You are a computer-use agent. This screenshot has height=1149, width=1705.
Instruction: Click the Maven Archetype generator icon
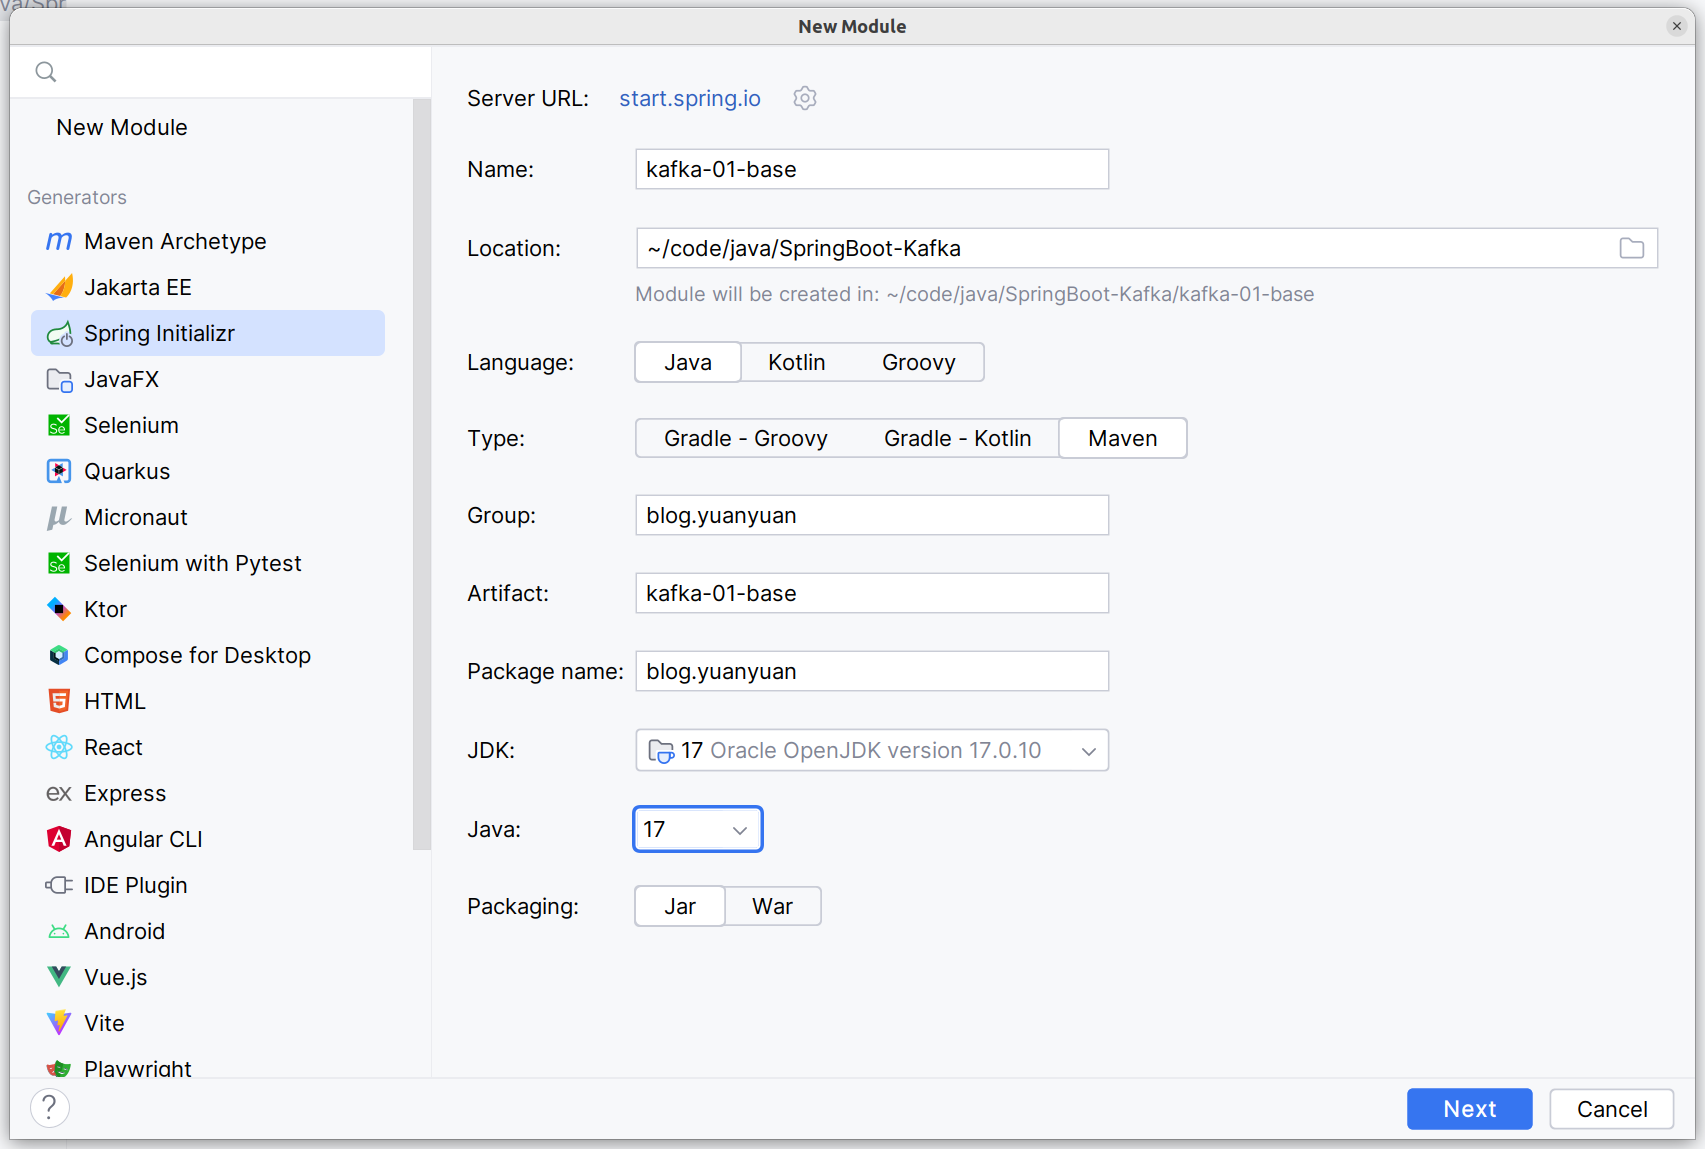click(59, 242)
